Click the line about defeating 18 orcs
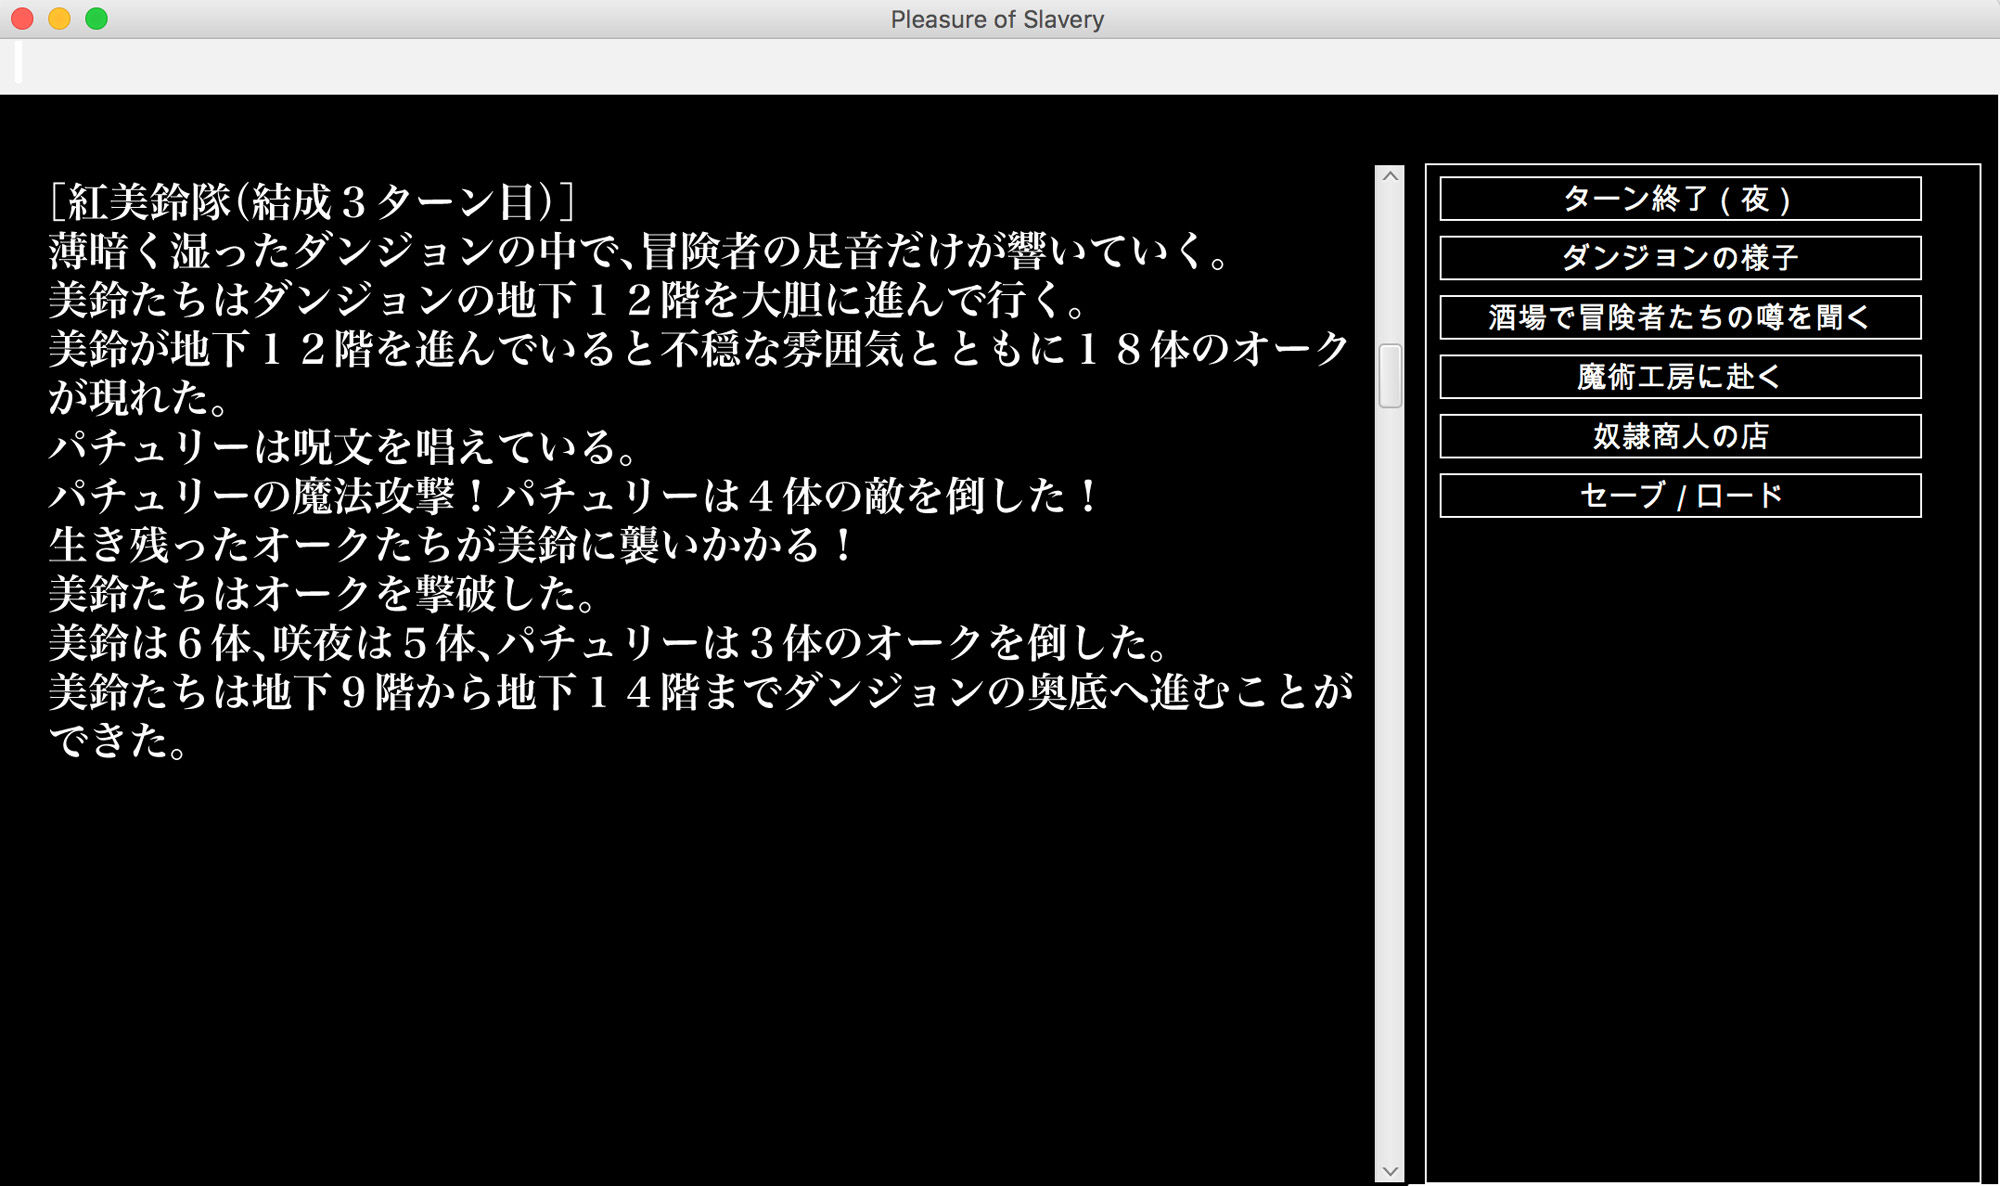The height and width of the screenshot is (1186, 2000). pos(690,350)
